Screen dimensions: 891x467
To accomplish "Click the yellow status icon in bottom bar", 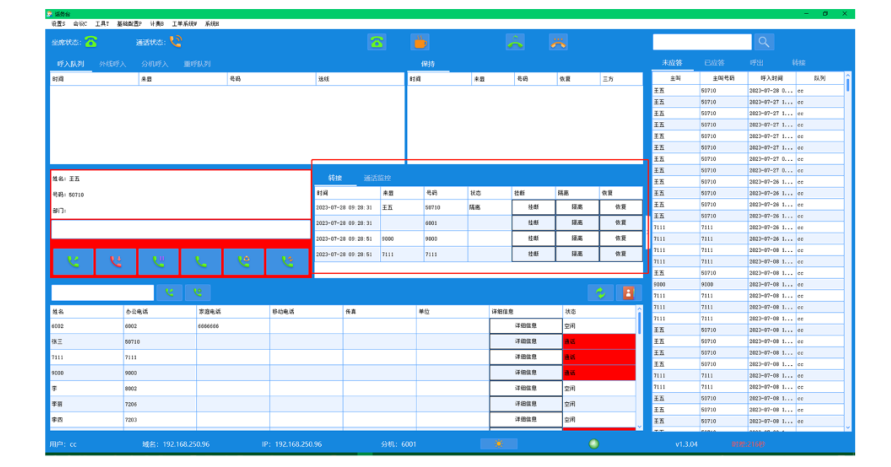I will (x=498, y=443).
